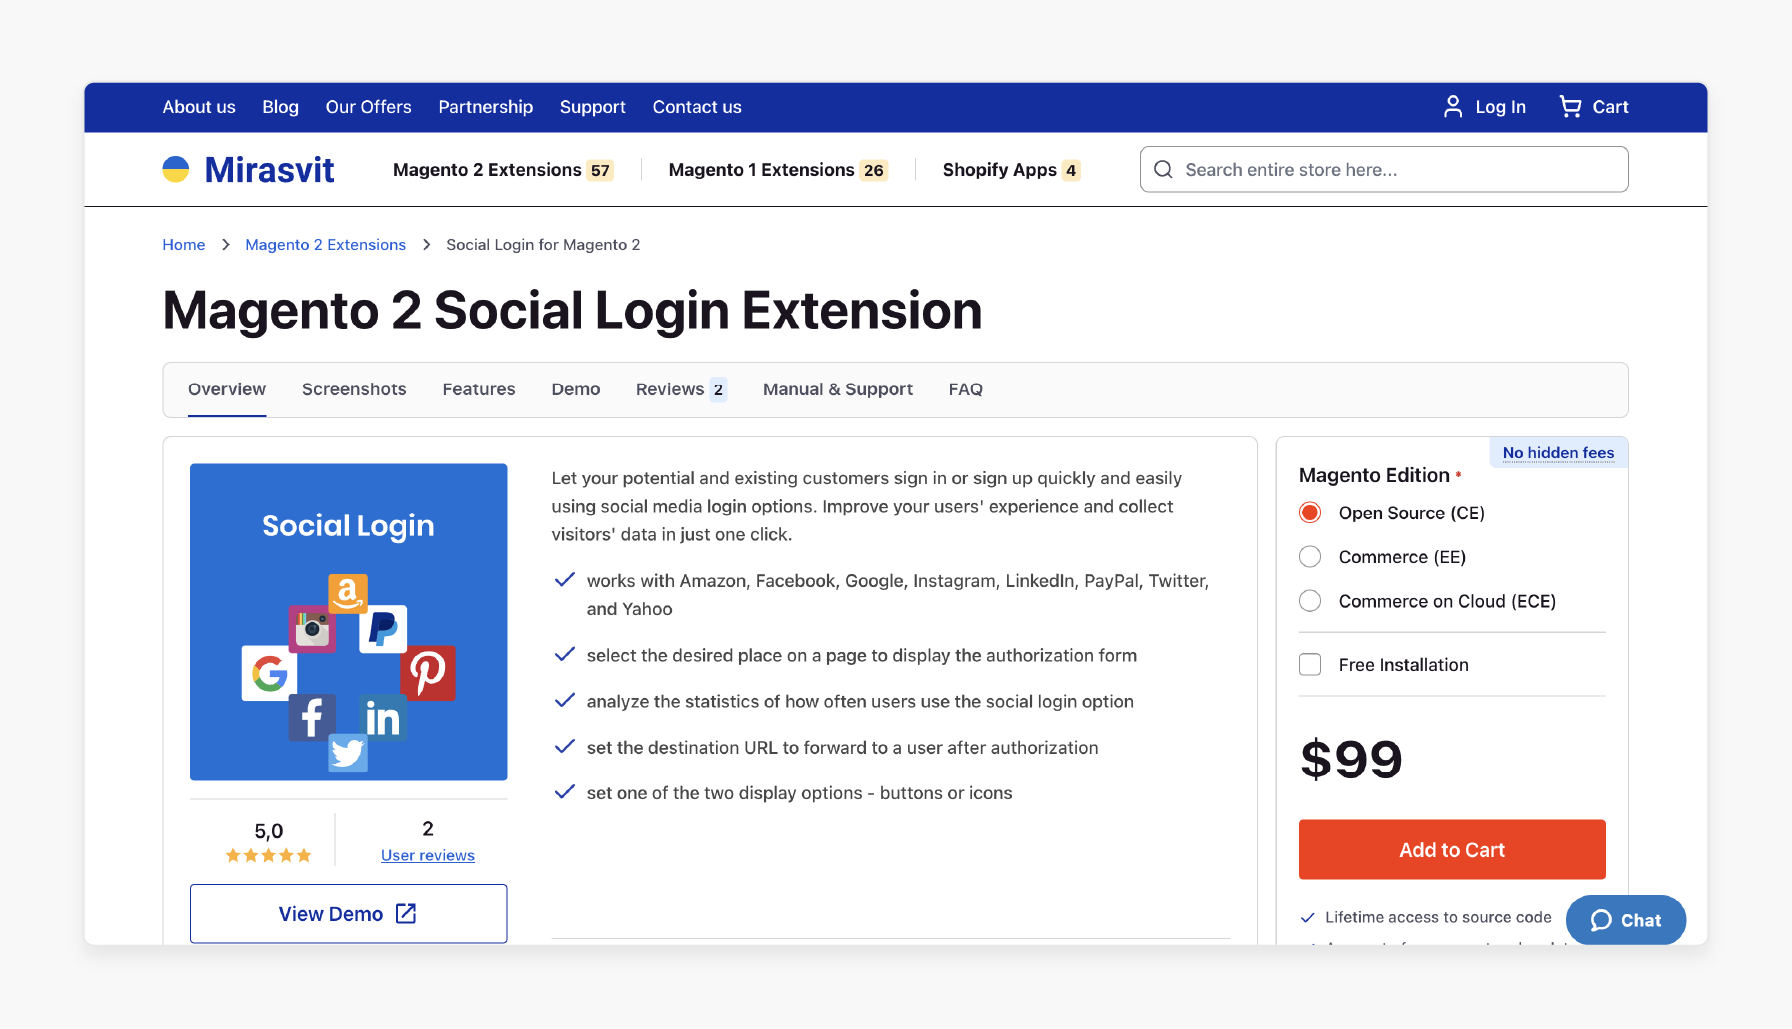Open the Demo tab

tap(576, 389)
